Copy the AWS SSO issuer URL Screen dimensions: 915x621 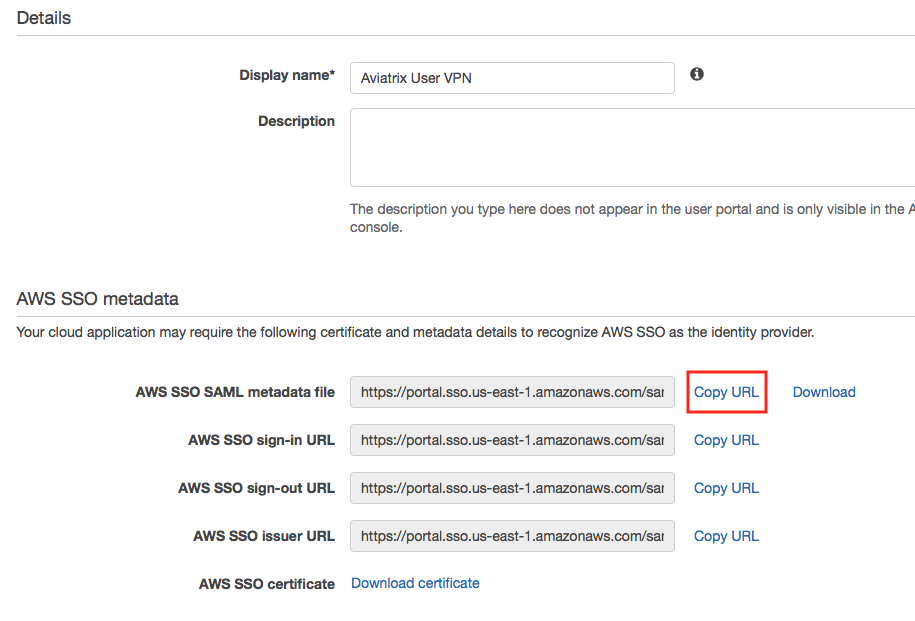tap(726, 535)
